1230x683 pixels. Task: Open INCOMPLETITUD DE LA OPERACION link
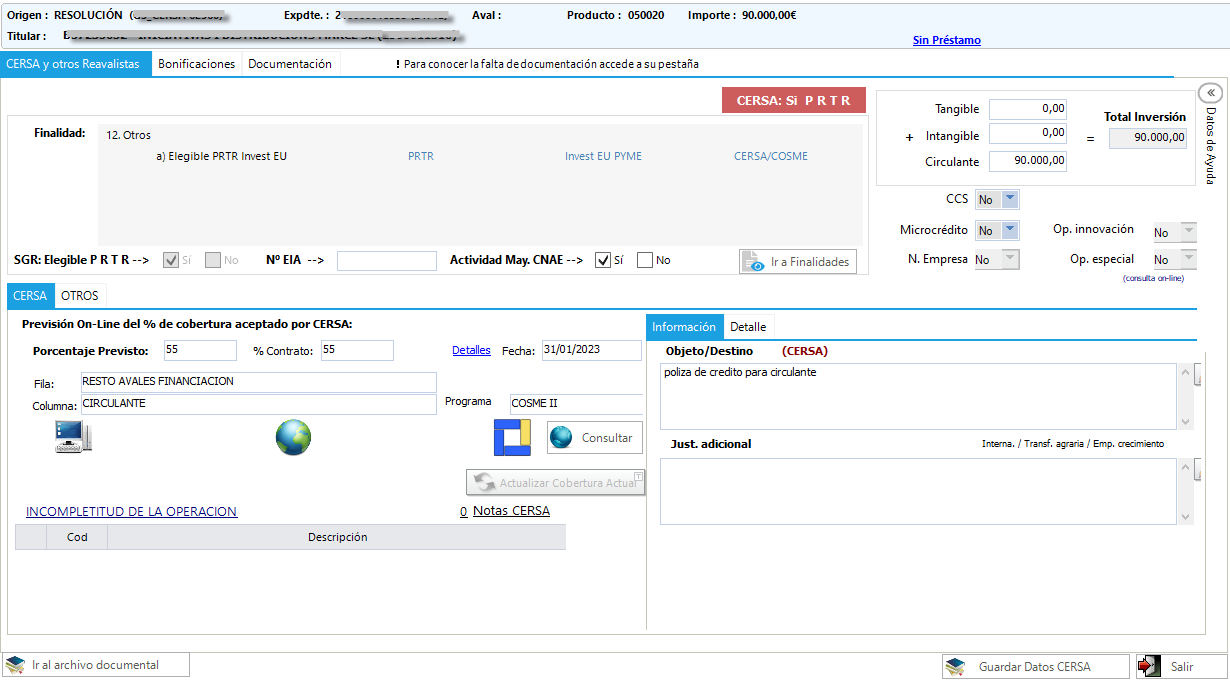coord(132,512)
